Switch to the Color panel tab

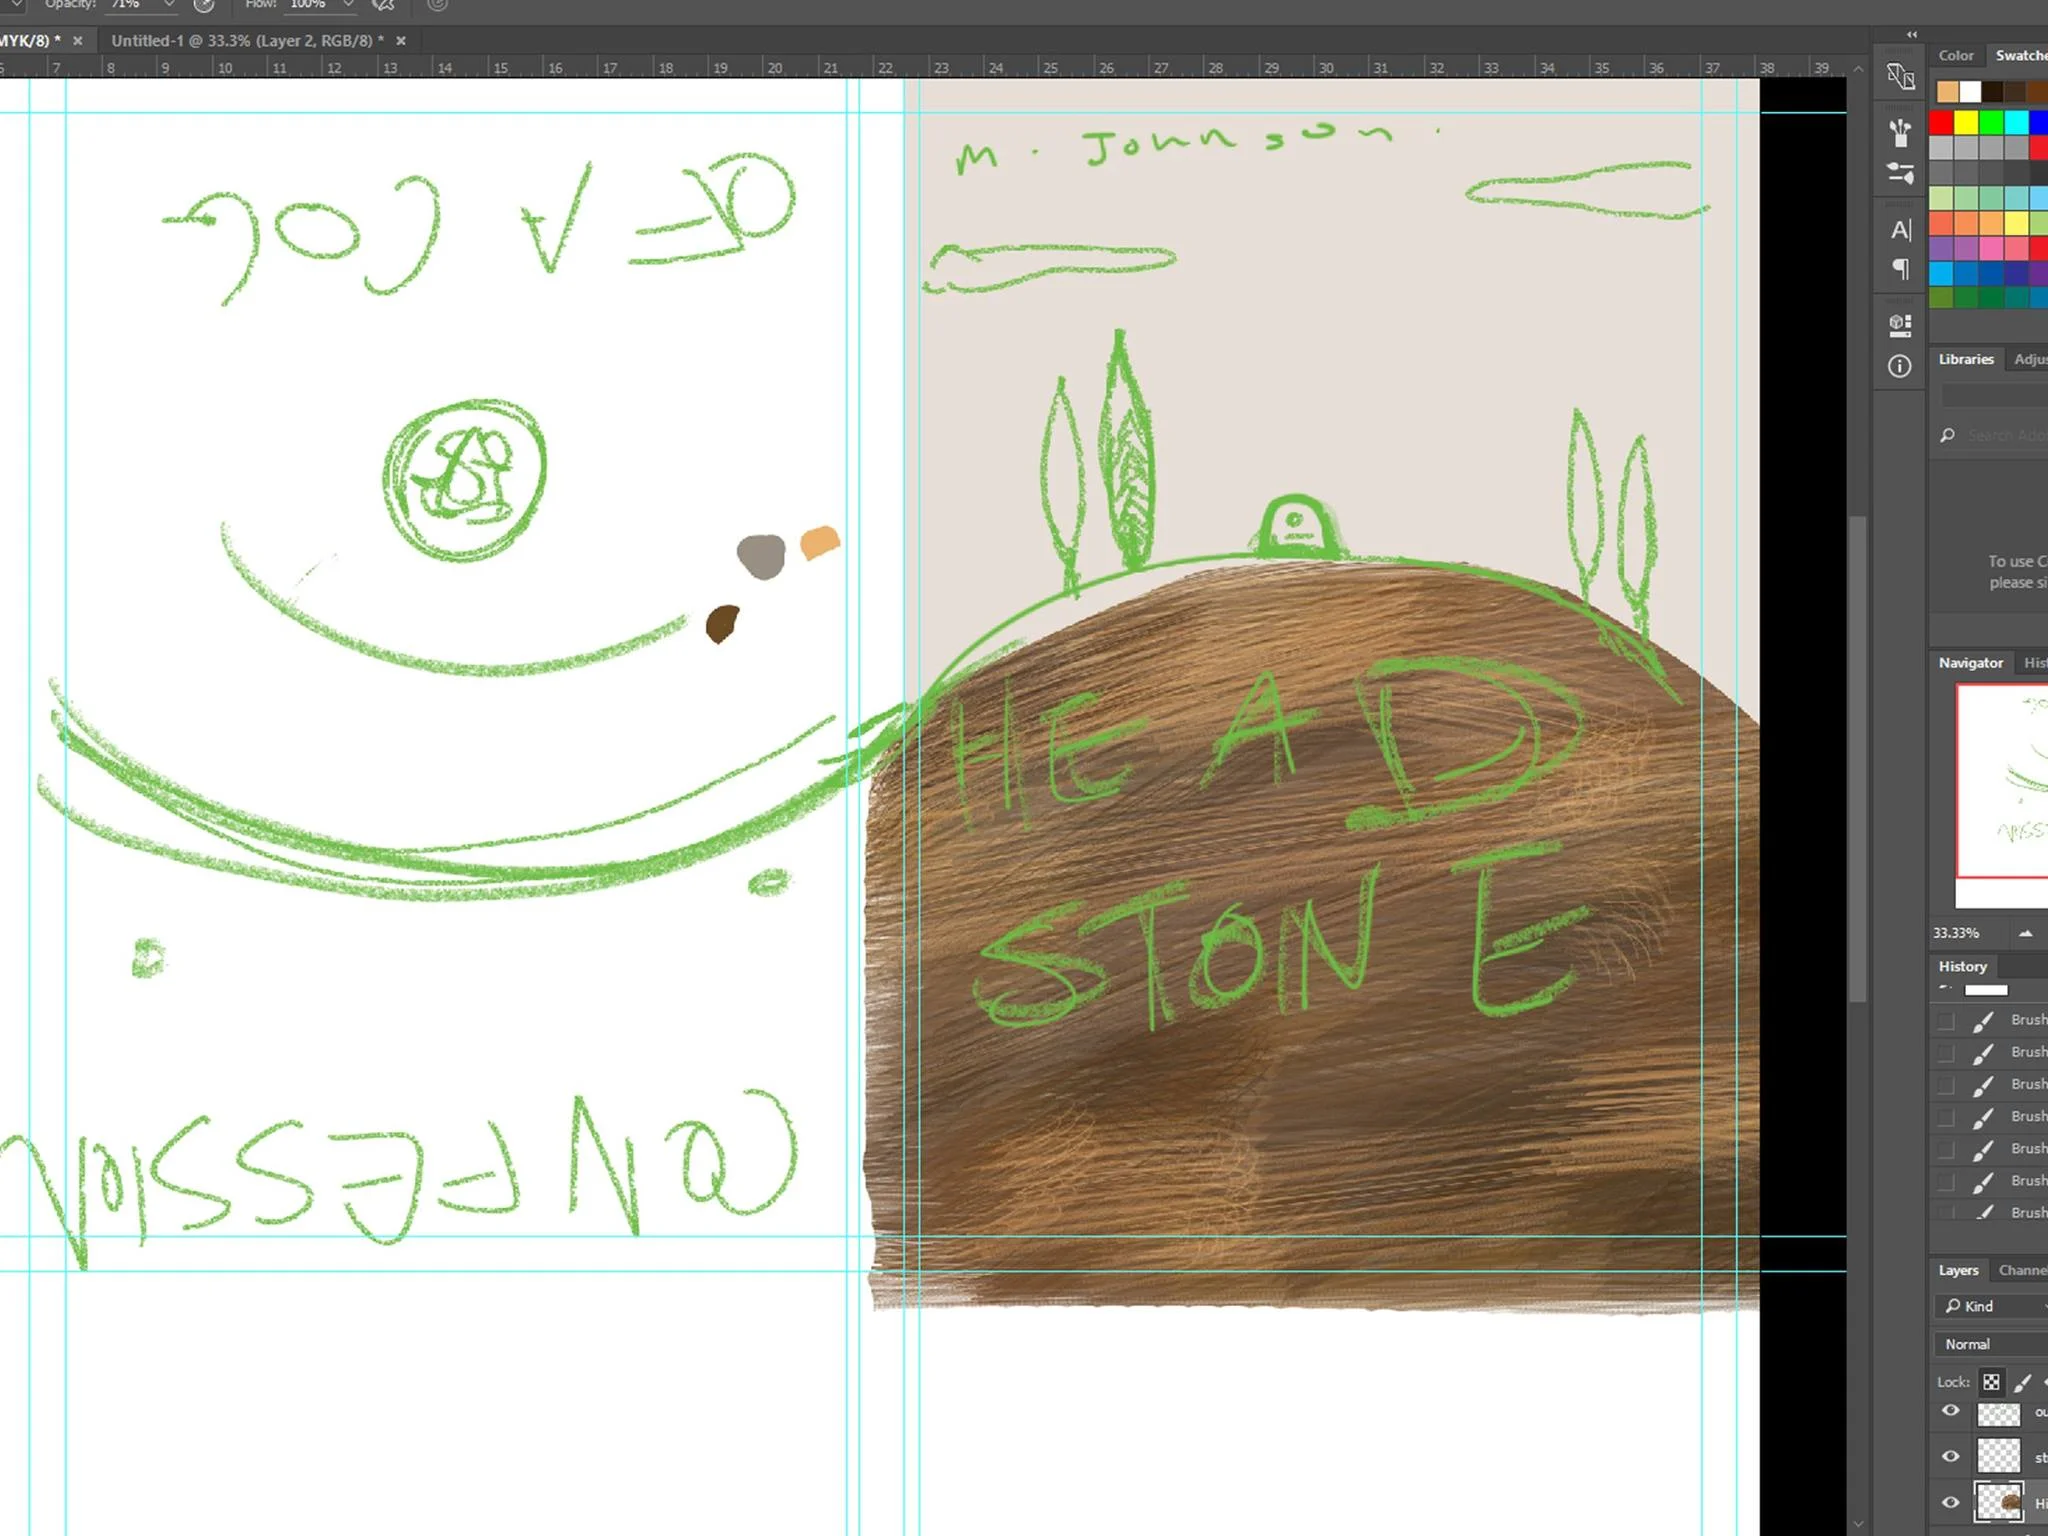[1955, 56]
